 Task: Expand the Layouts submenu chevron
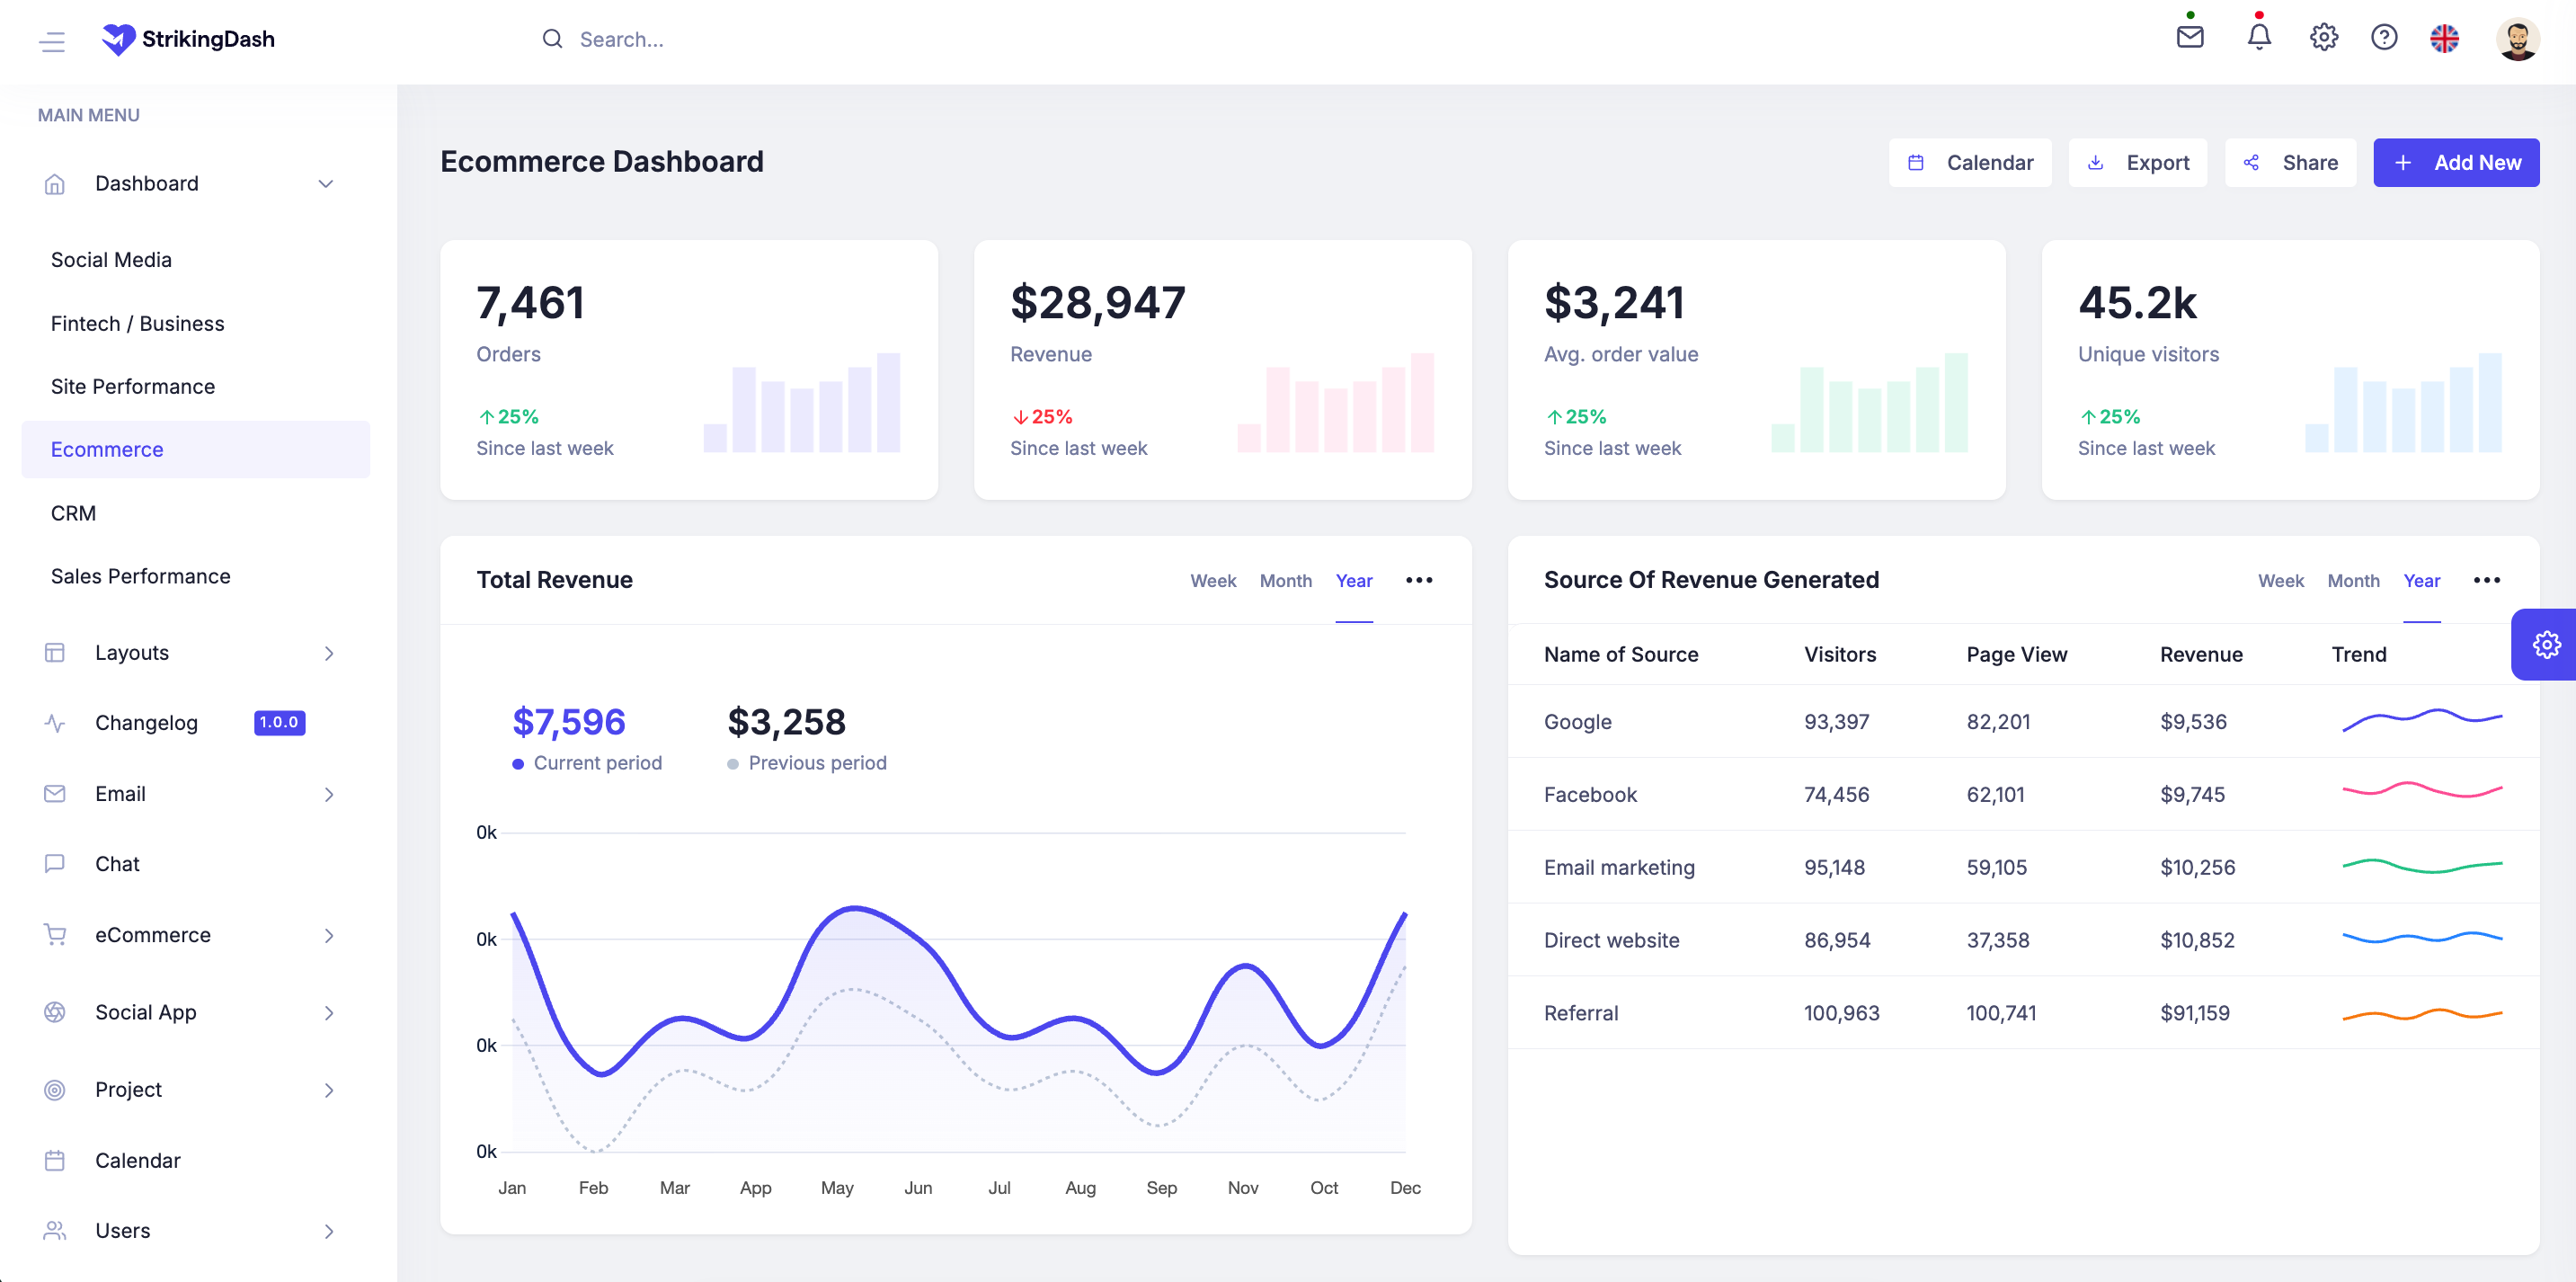coord(329,653)
